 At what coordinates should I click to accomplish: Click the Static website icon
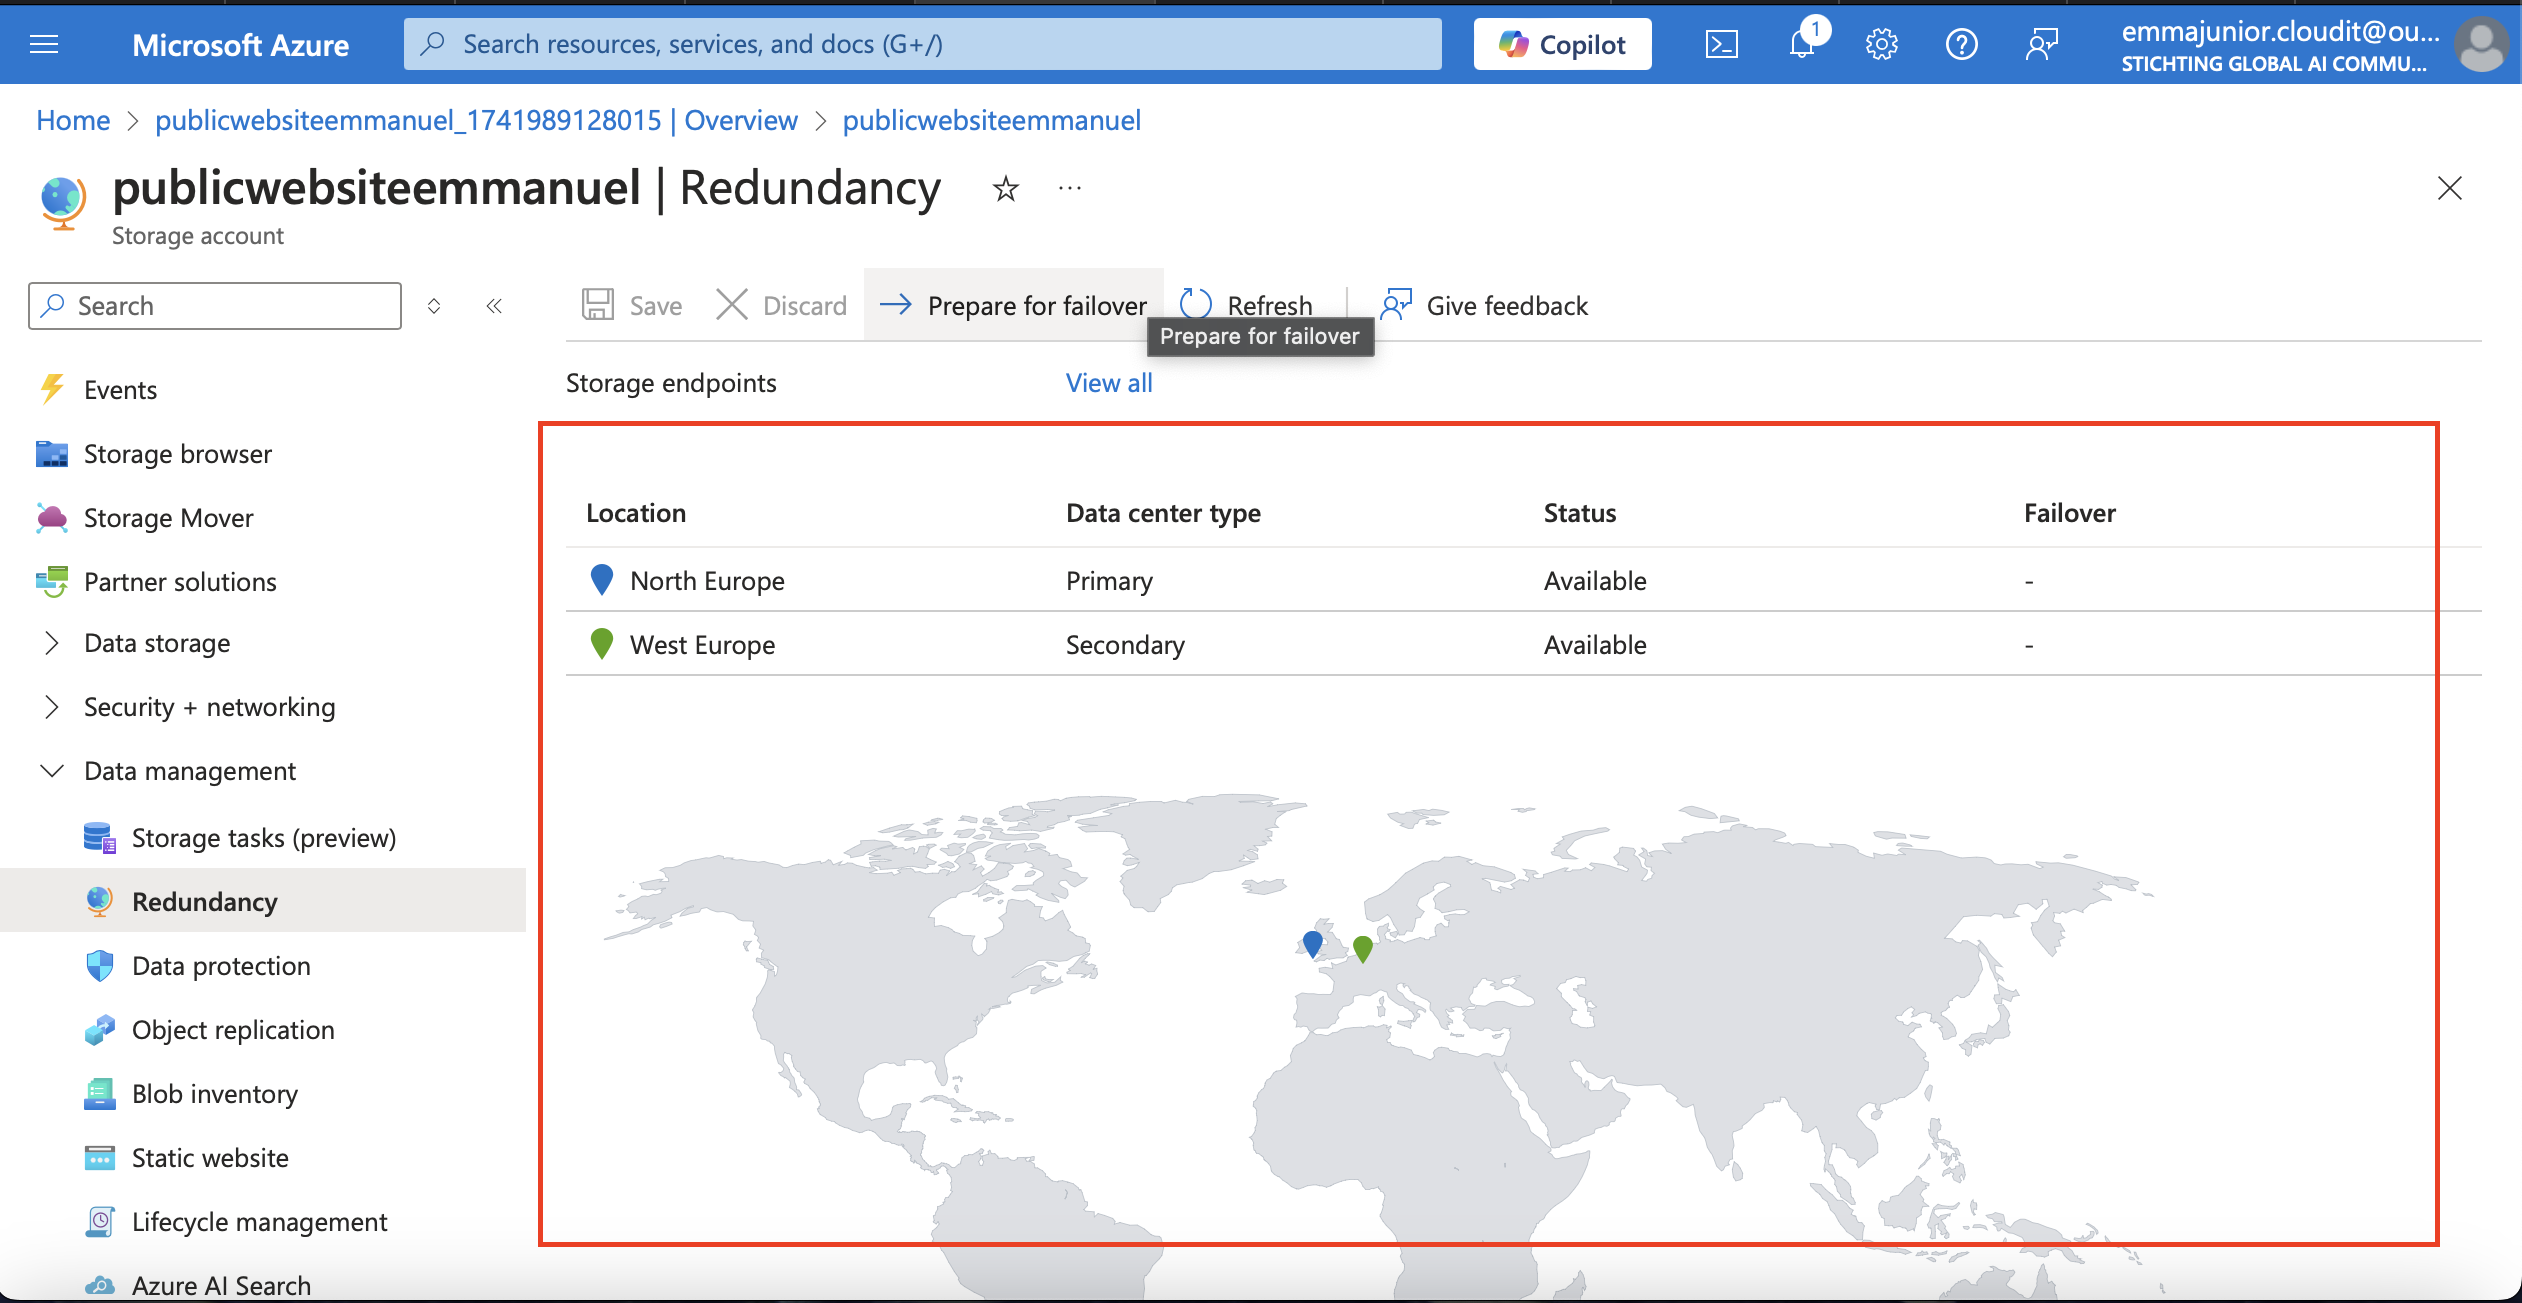point(100,1158)
